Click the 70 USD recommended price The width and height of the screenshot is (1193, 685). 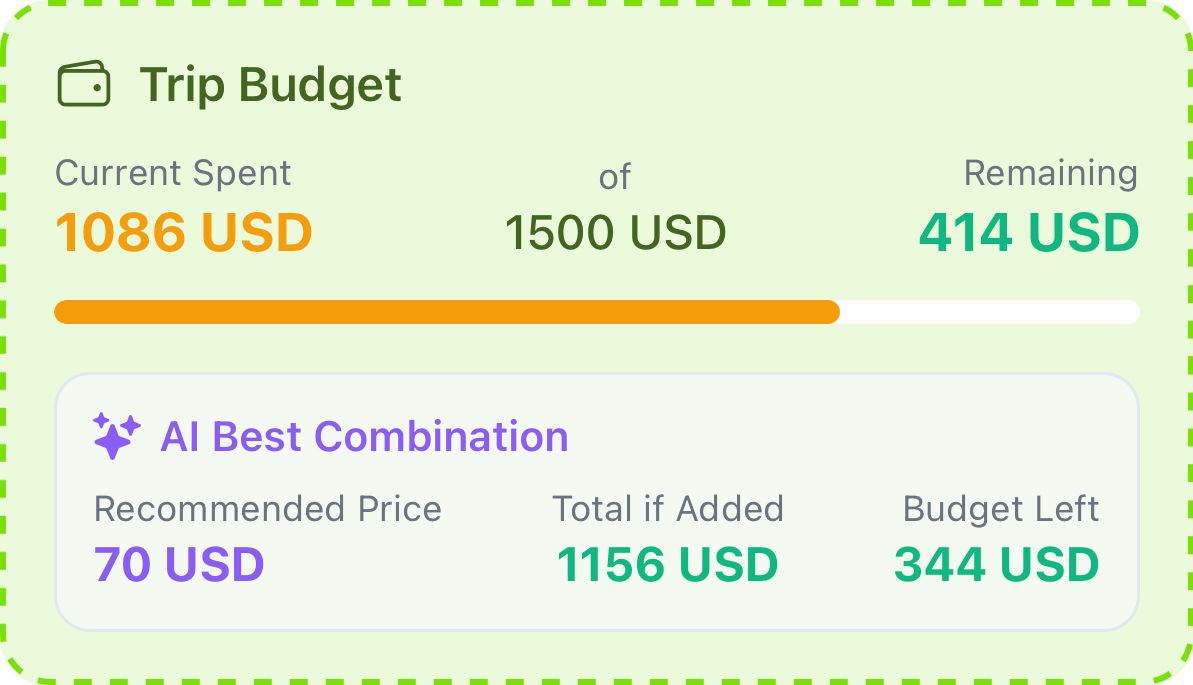pyautogui.click(x=179, y=564)
